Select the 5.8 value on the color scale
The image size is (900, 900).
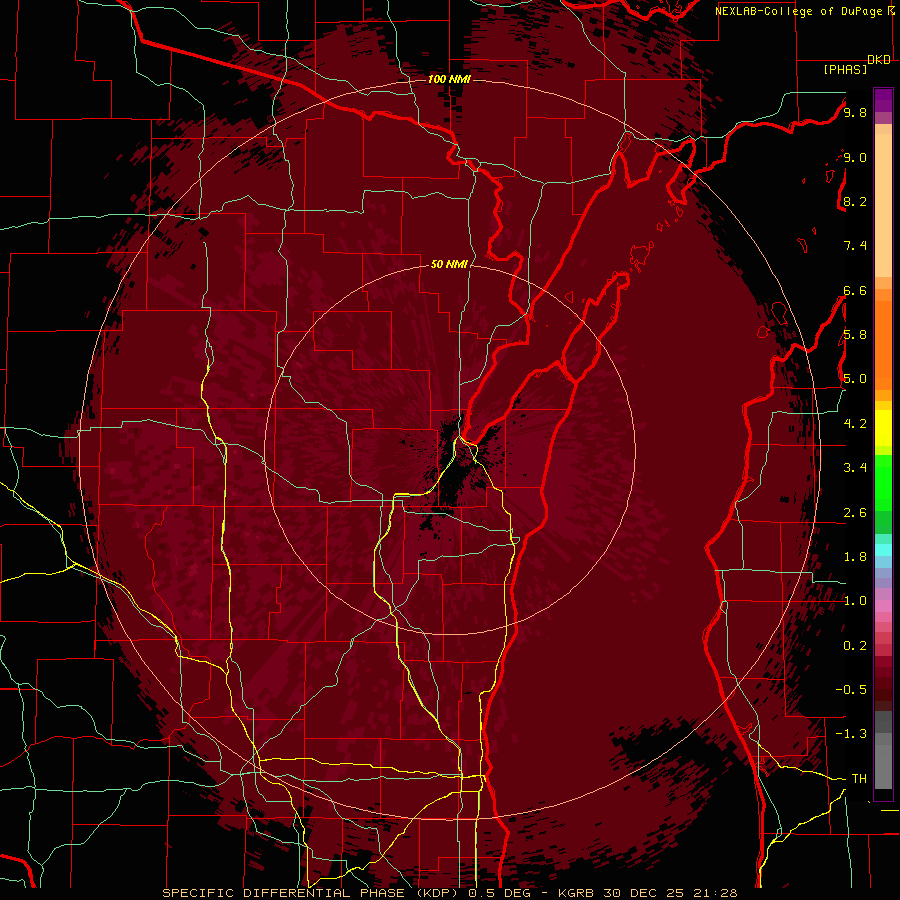point(855,335)
